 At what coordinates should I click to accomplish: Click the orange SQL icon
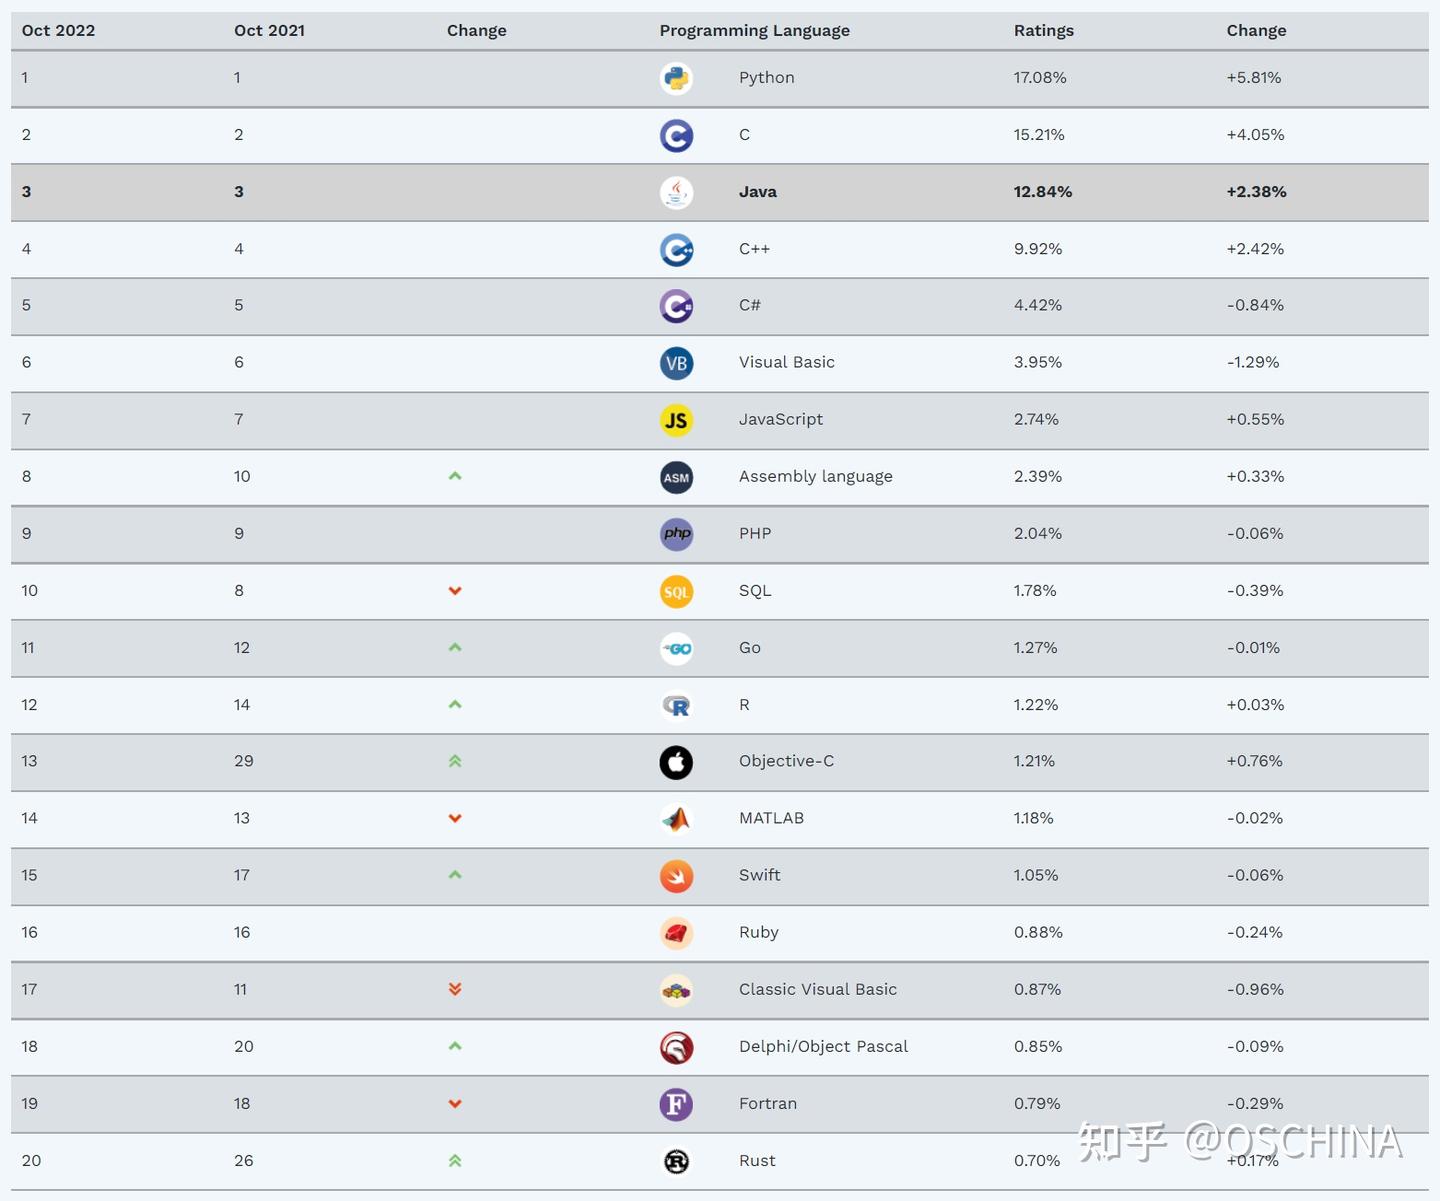(x=677, y=591)
